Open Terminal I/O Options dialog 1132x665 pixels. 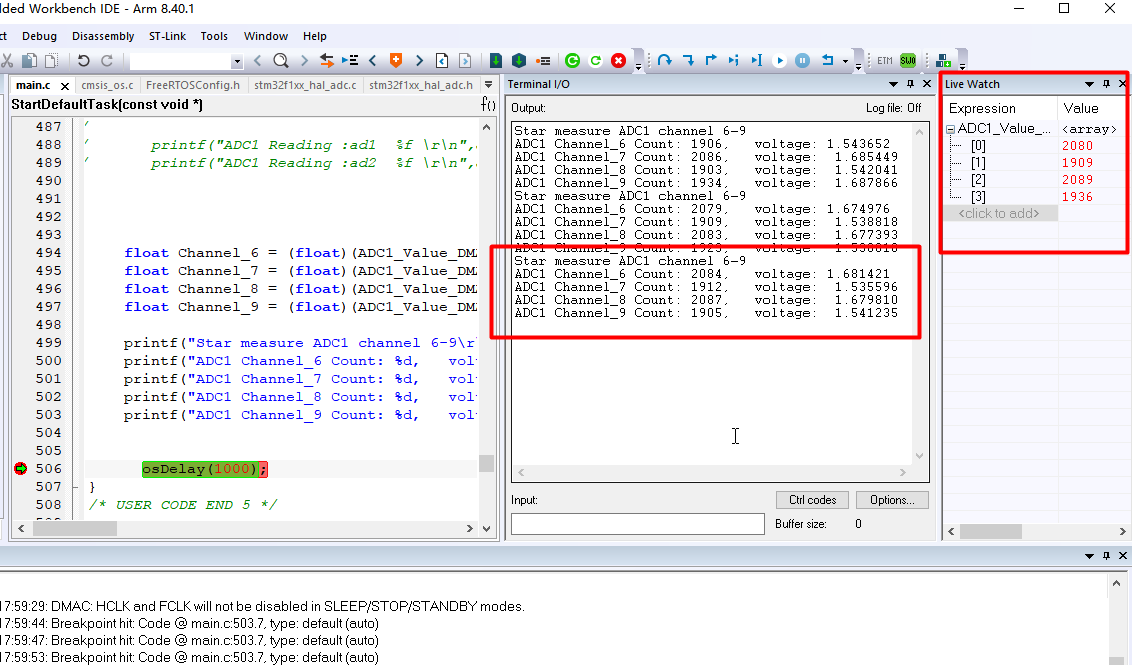[891, 500]
